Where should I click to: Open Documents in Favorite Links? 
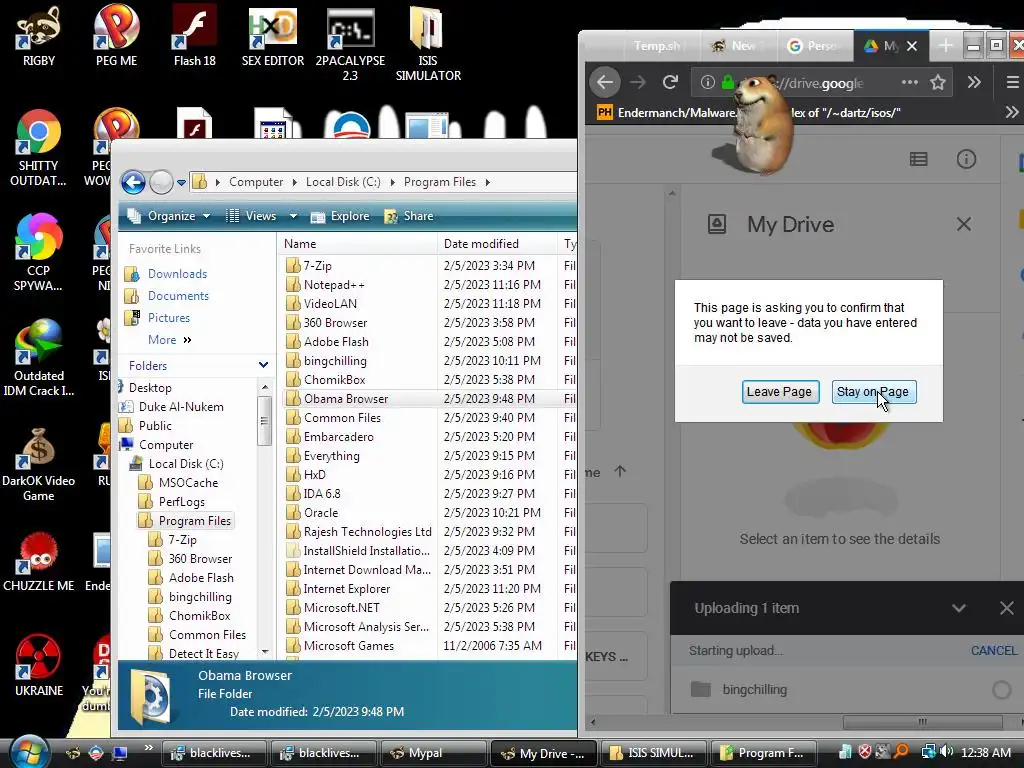coord(178,296)
